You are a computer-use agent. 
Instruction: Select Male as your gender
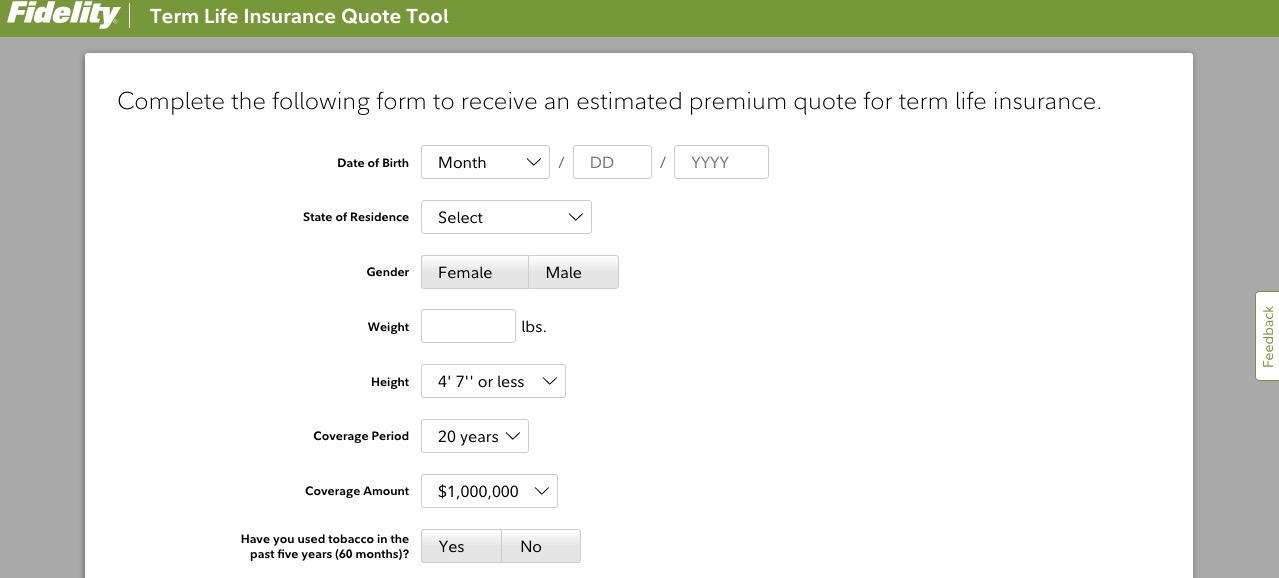pos(562,271)
